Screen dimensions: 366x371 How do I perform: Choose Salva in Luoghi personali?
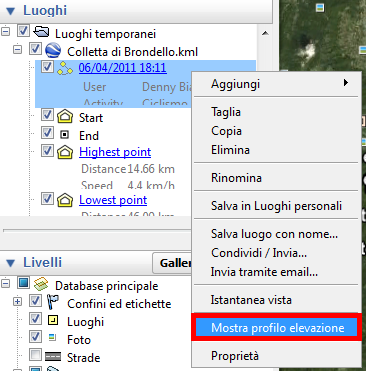click(x=276, y=206)
